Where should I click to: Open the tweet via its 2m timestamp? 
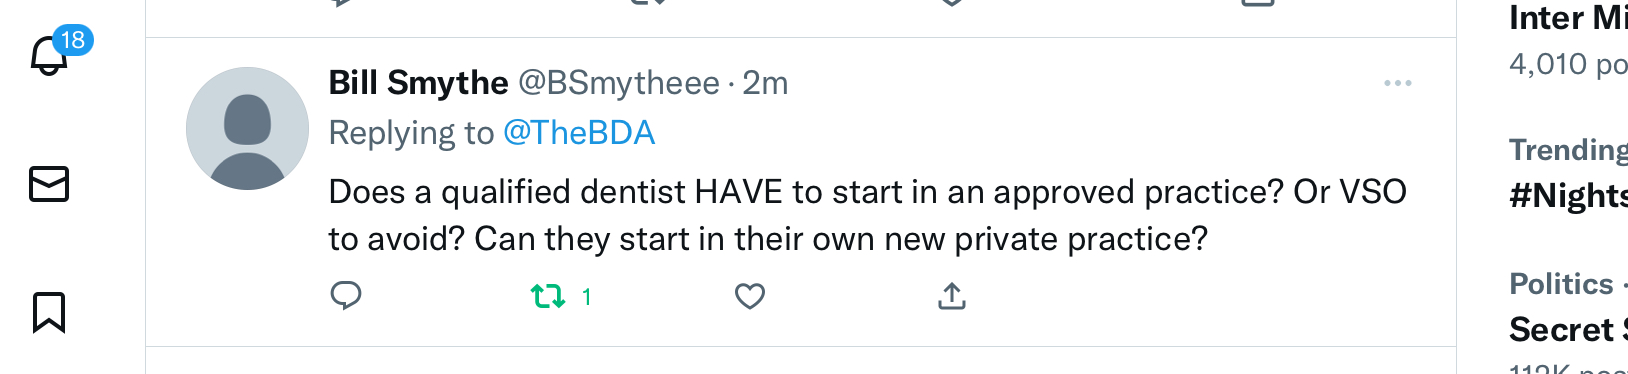point(765,83)
